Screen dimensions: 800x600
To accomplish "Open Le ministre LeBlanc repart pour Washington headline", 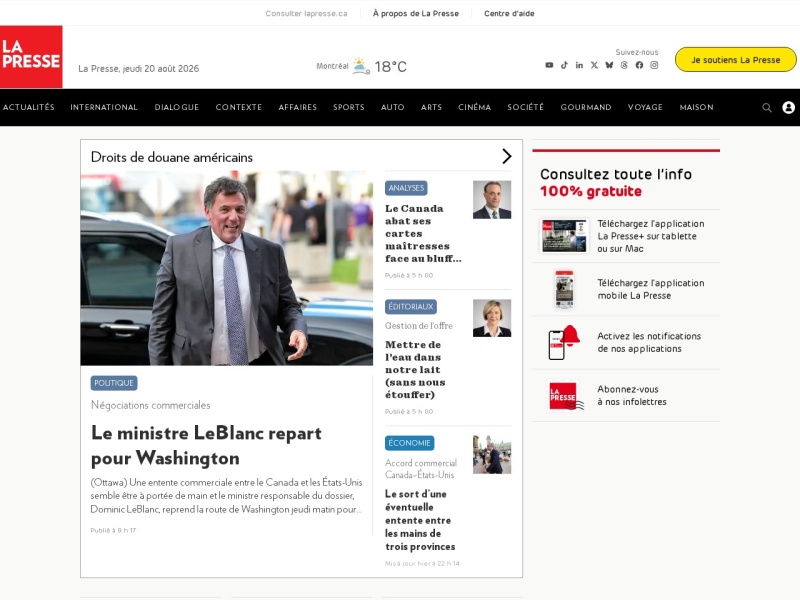I will click(206, 445).
